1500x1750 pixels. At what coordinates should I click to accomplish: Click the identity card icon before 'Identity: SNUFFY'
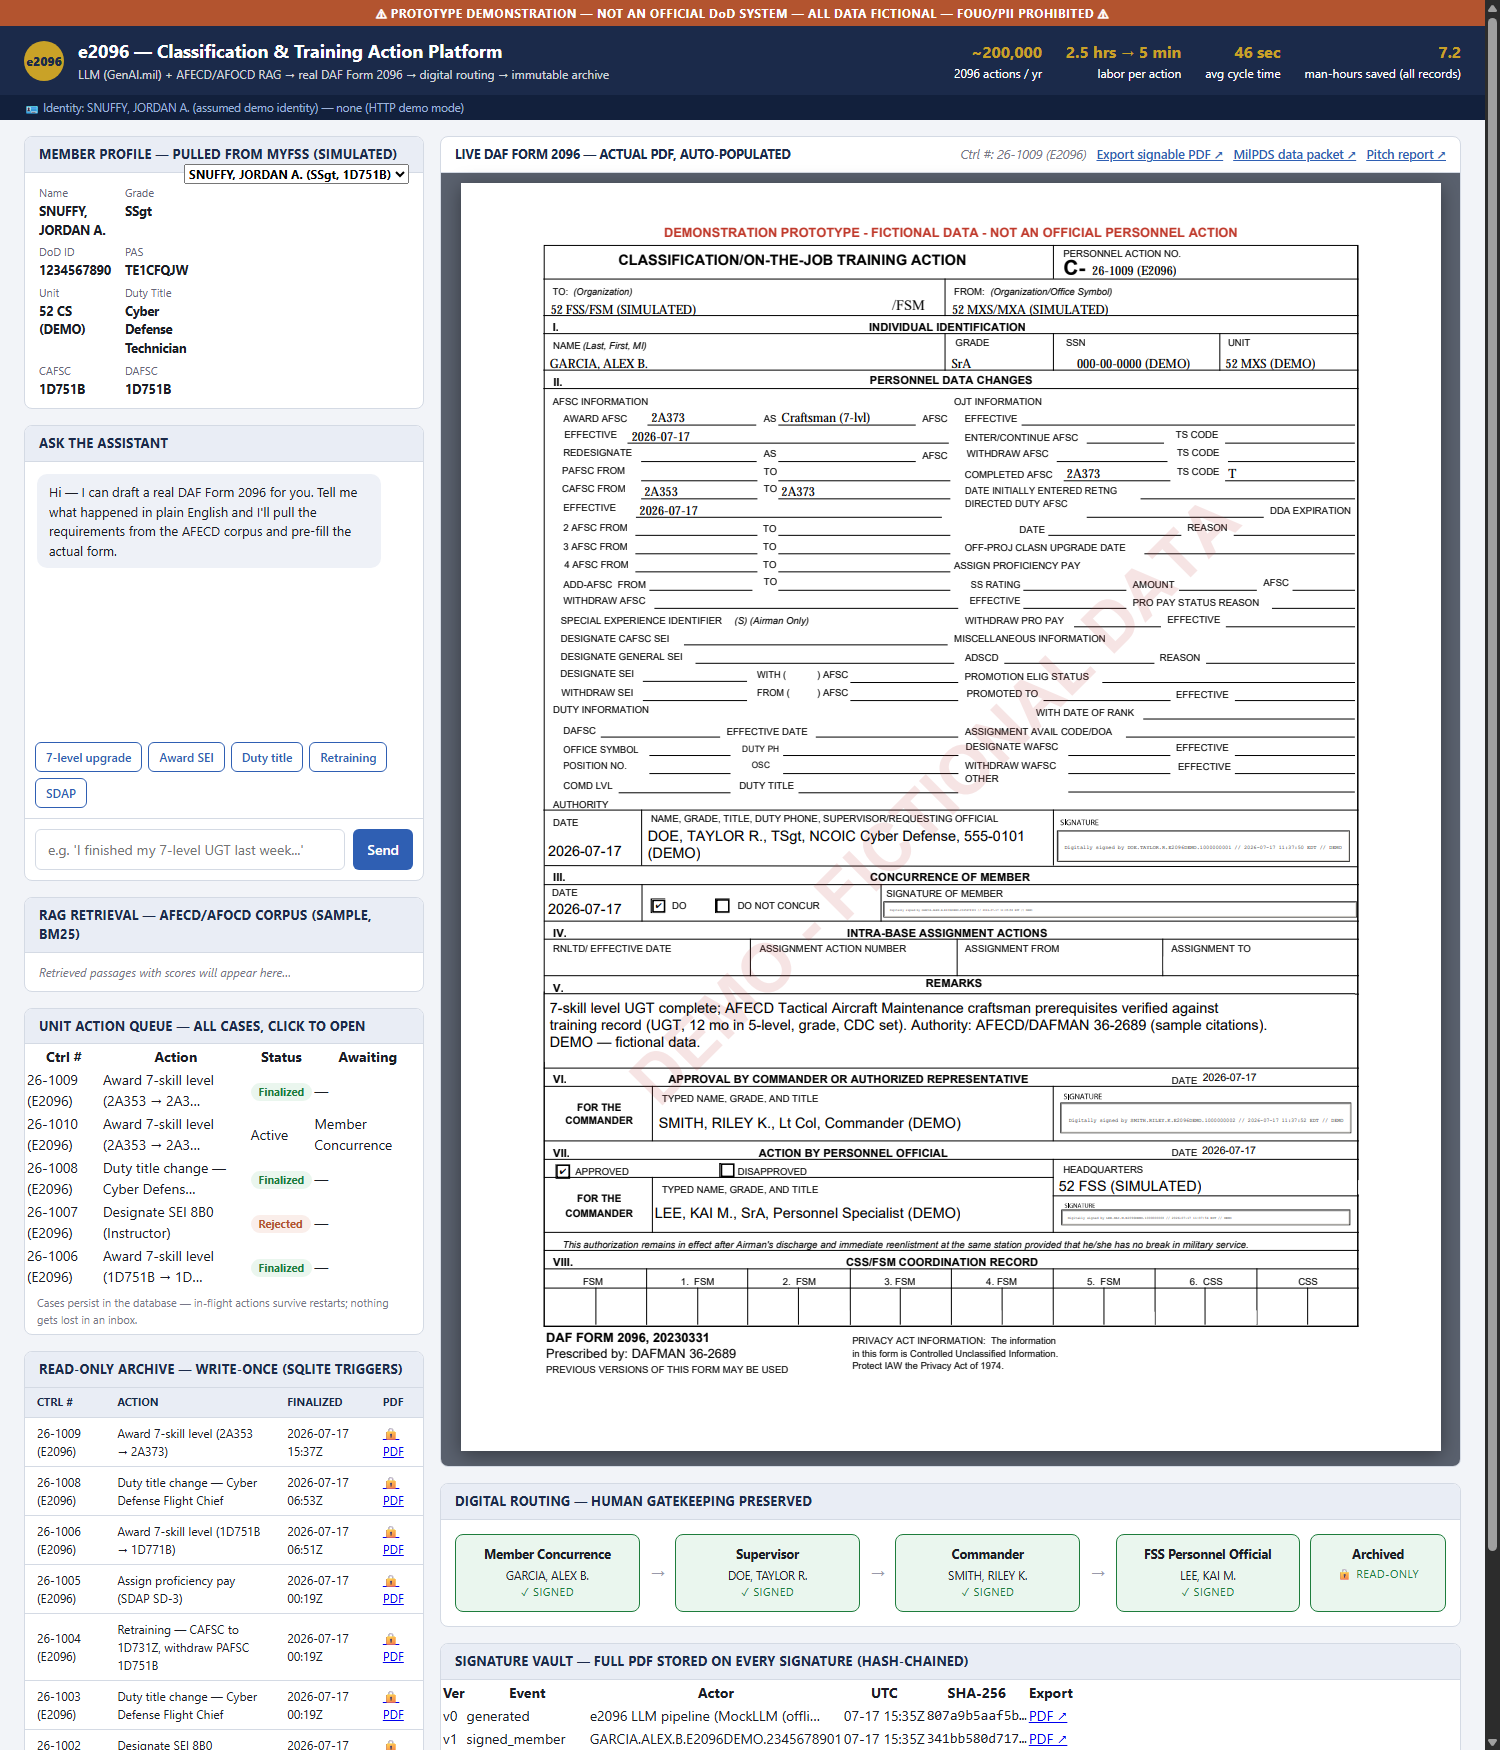tap(32, 109)
